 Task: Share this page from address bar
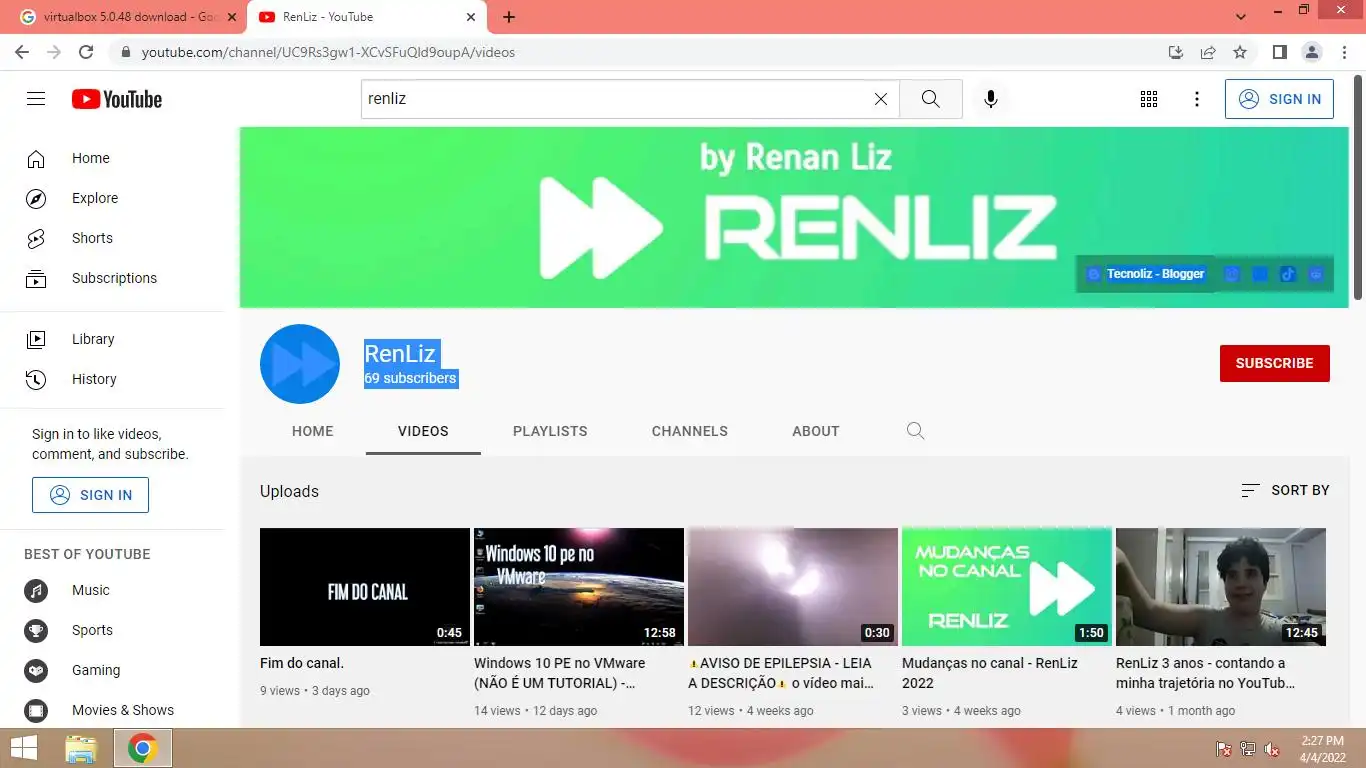coord(1208,52)
